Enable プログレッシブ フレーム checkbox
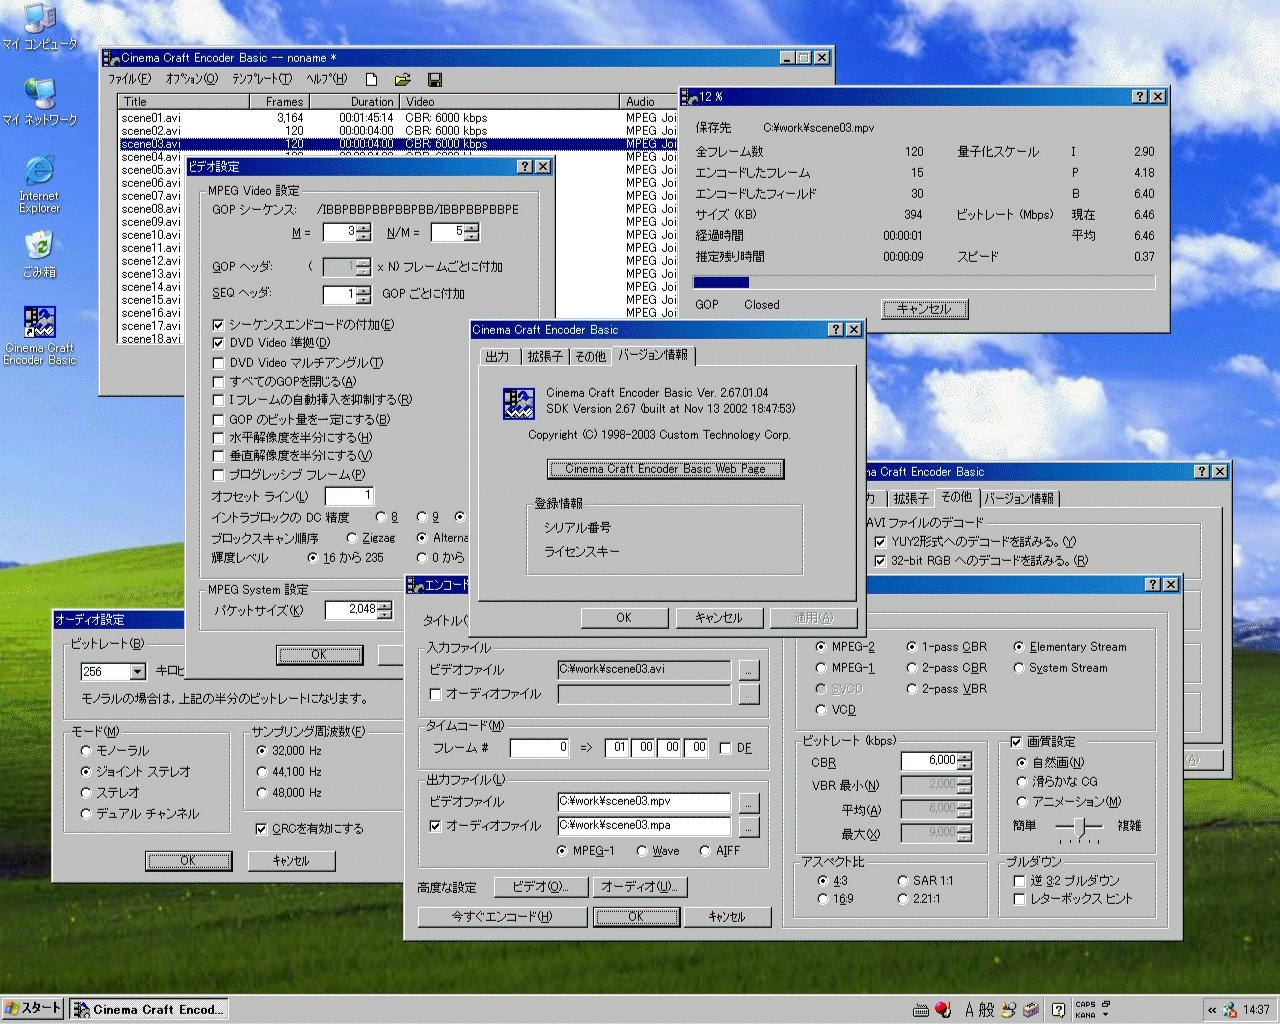Screen dimensions: 1280x1024 [x=218, y=475]
